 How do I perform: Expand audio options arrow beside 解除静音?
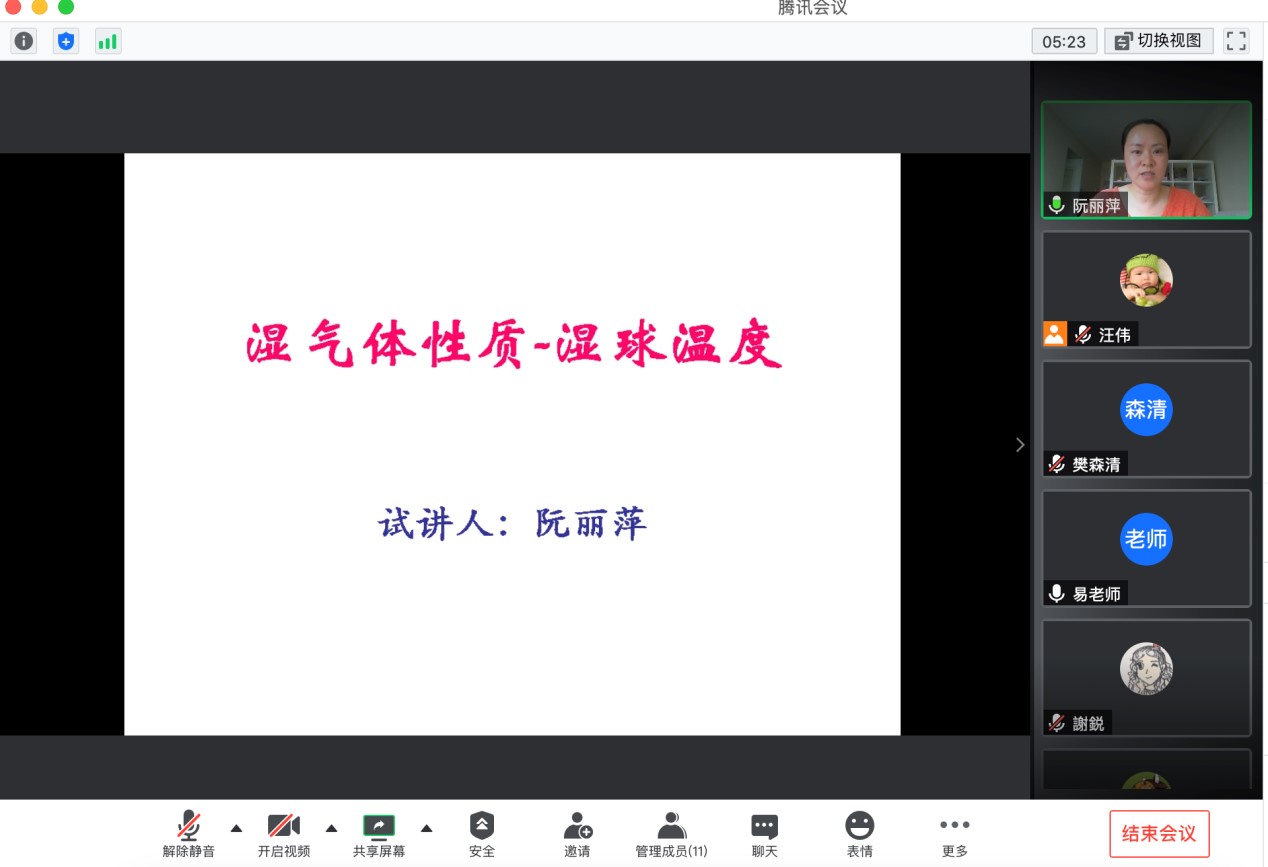[237, 828]
